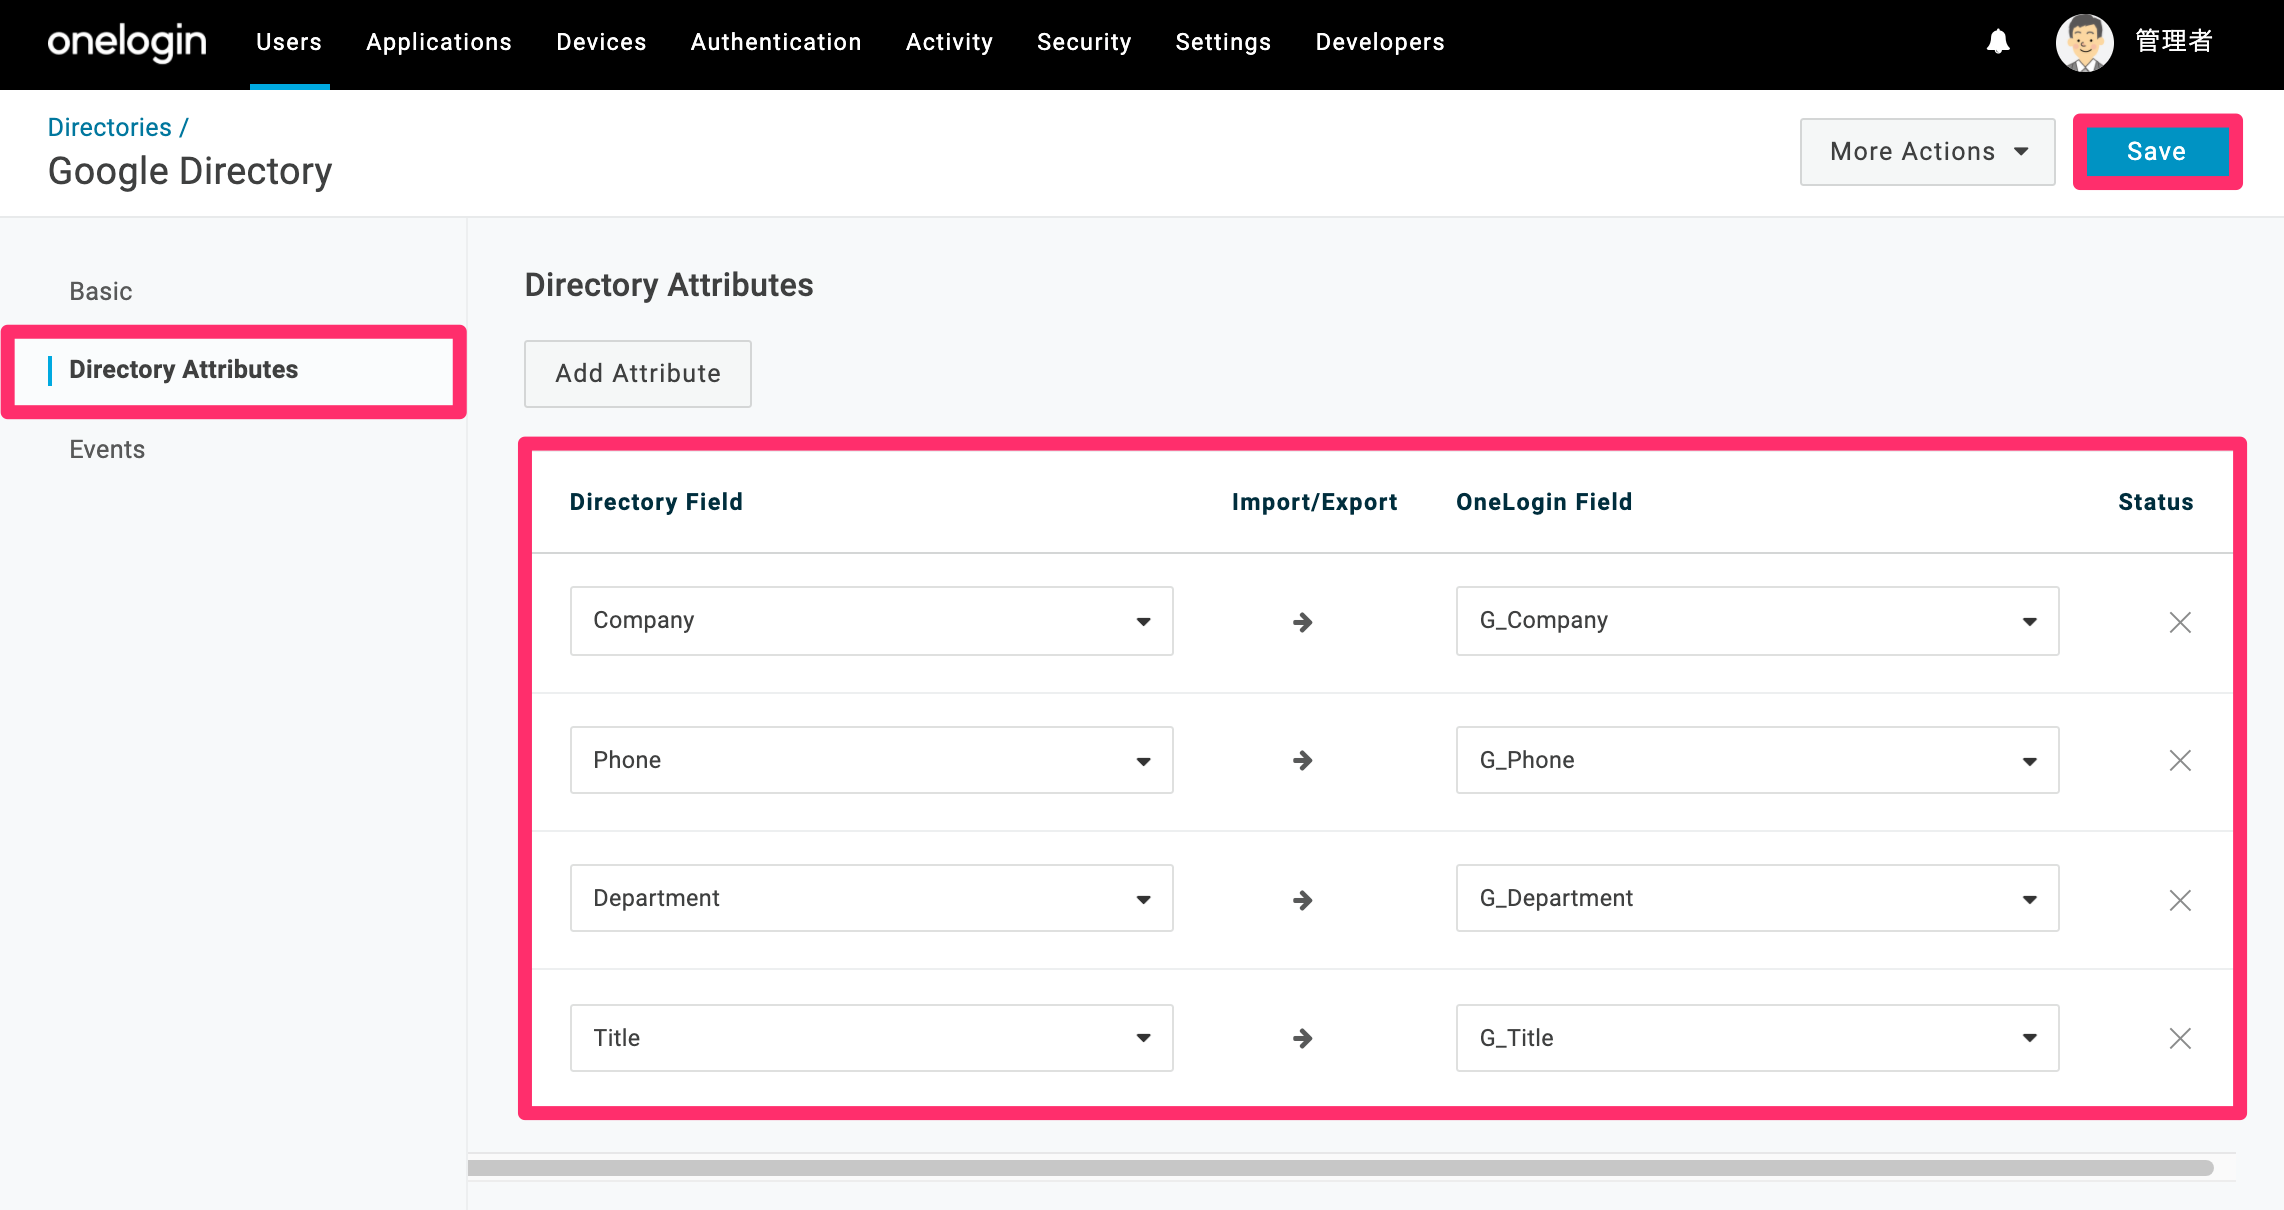Remove the Department attribute row
Image resolution: width=2284 pixels, height=1210 pixels.
coord(2180,900)
